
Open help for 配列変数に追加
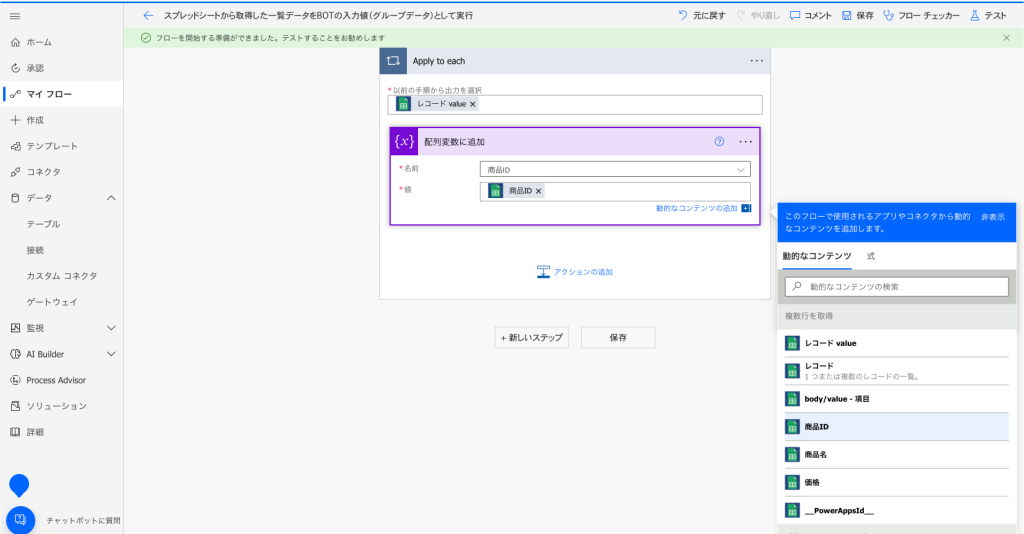(x=719, y=142)
